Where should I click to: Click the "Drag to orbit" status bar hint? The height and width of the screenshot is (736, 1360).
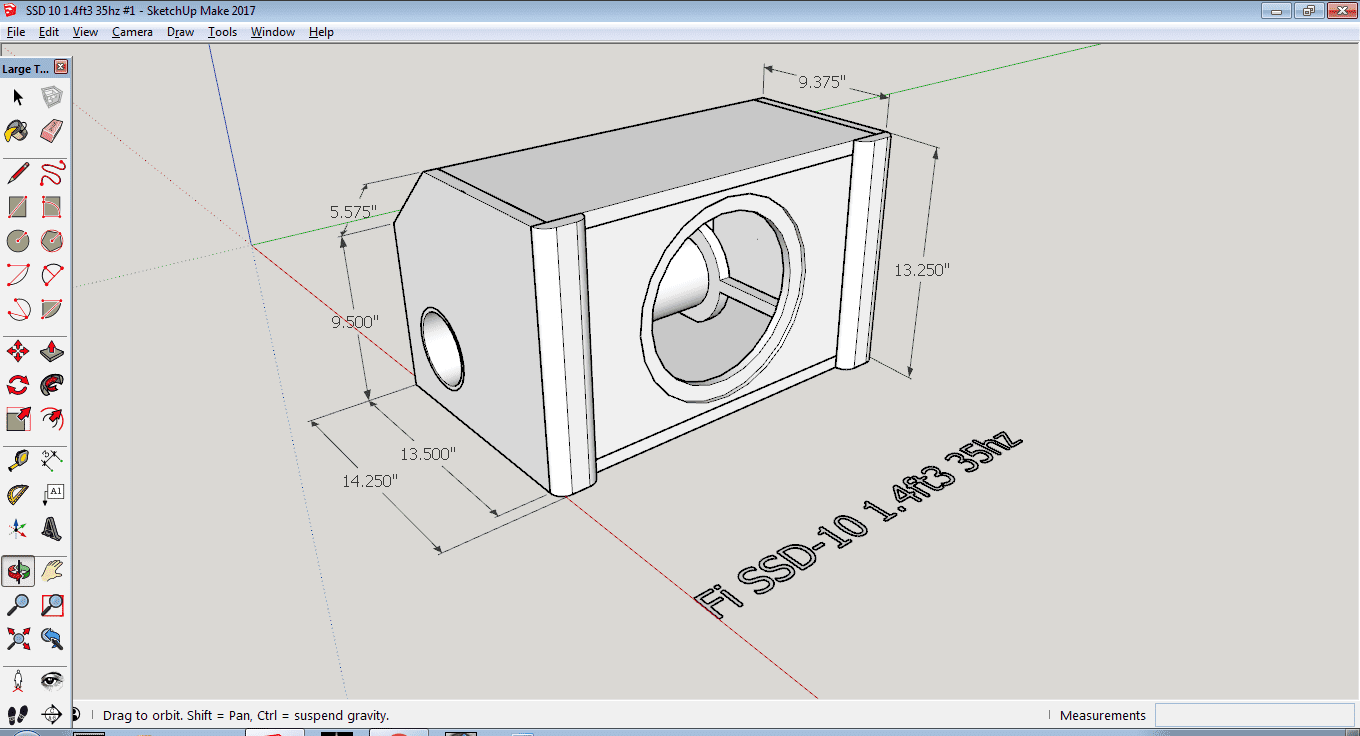coord(246,715)
